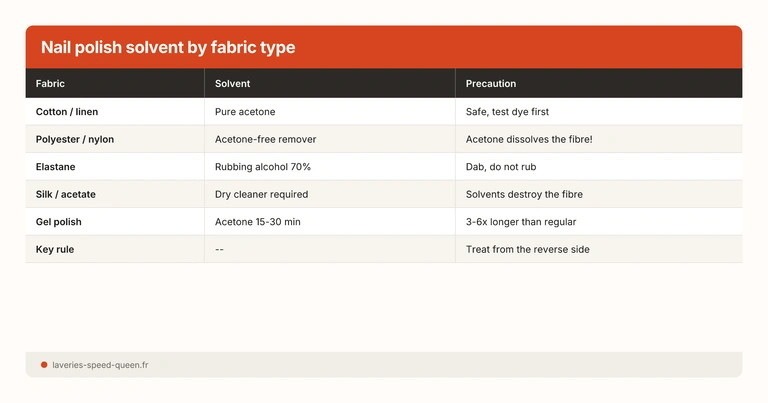Select the 'Polyester / nylon' row label
The width and height of the screenshot is (768, 403).
pos(75,139)
